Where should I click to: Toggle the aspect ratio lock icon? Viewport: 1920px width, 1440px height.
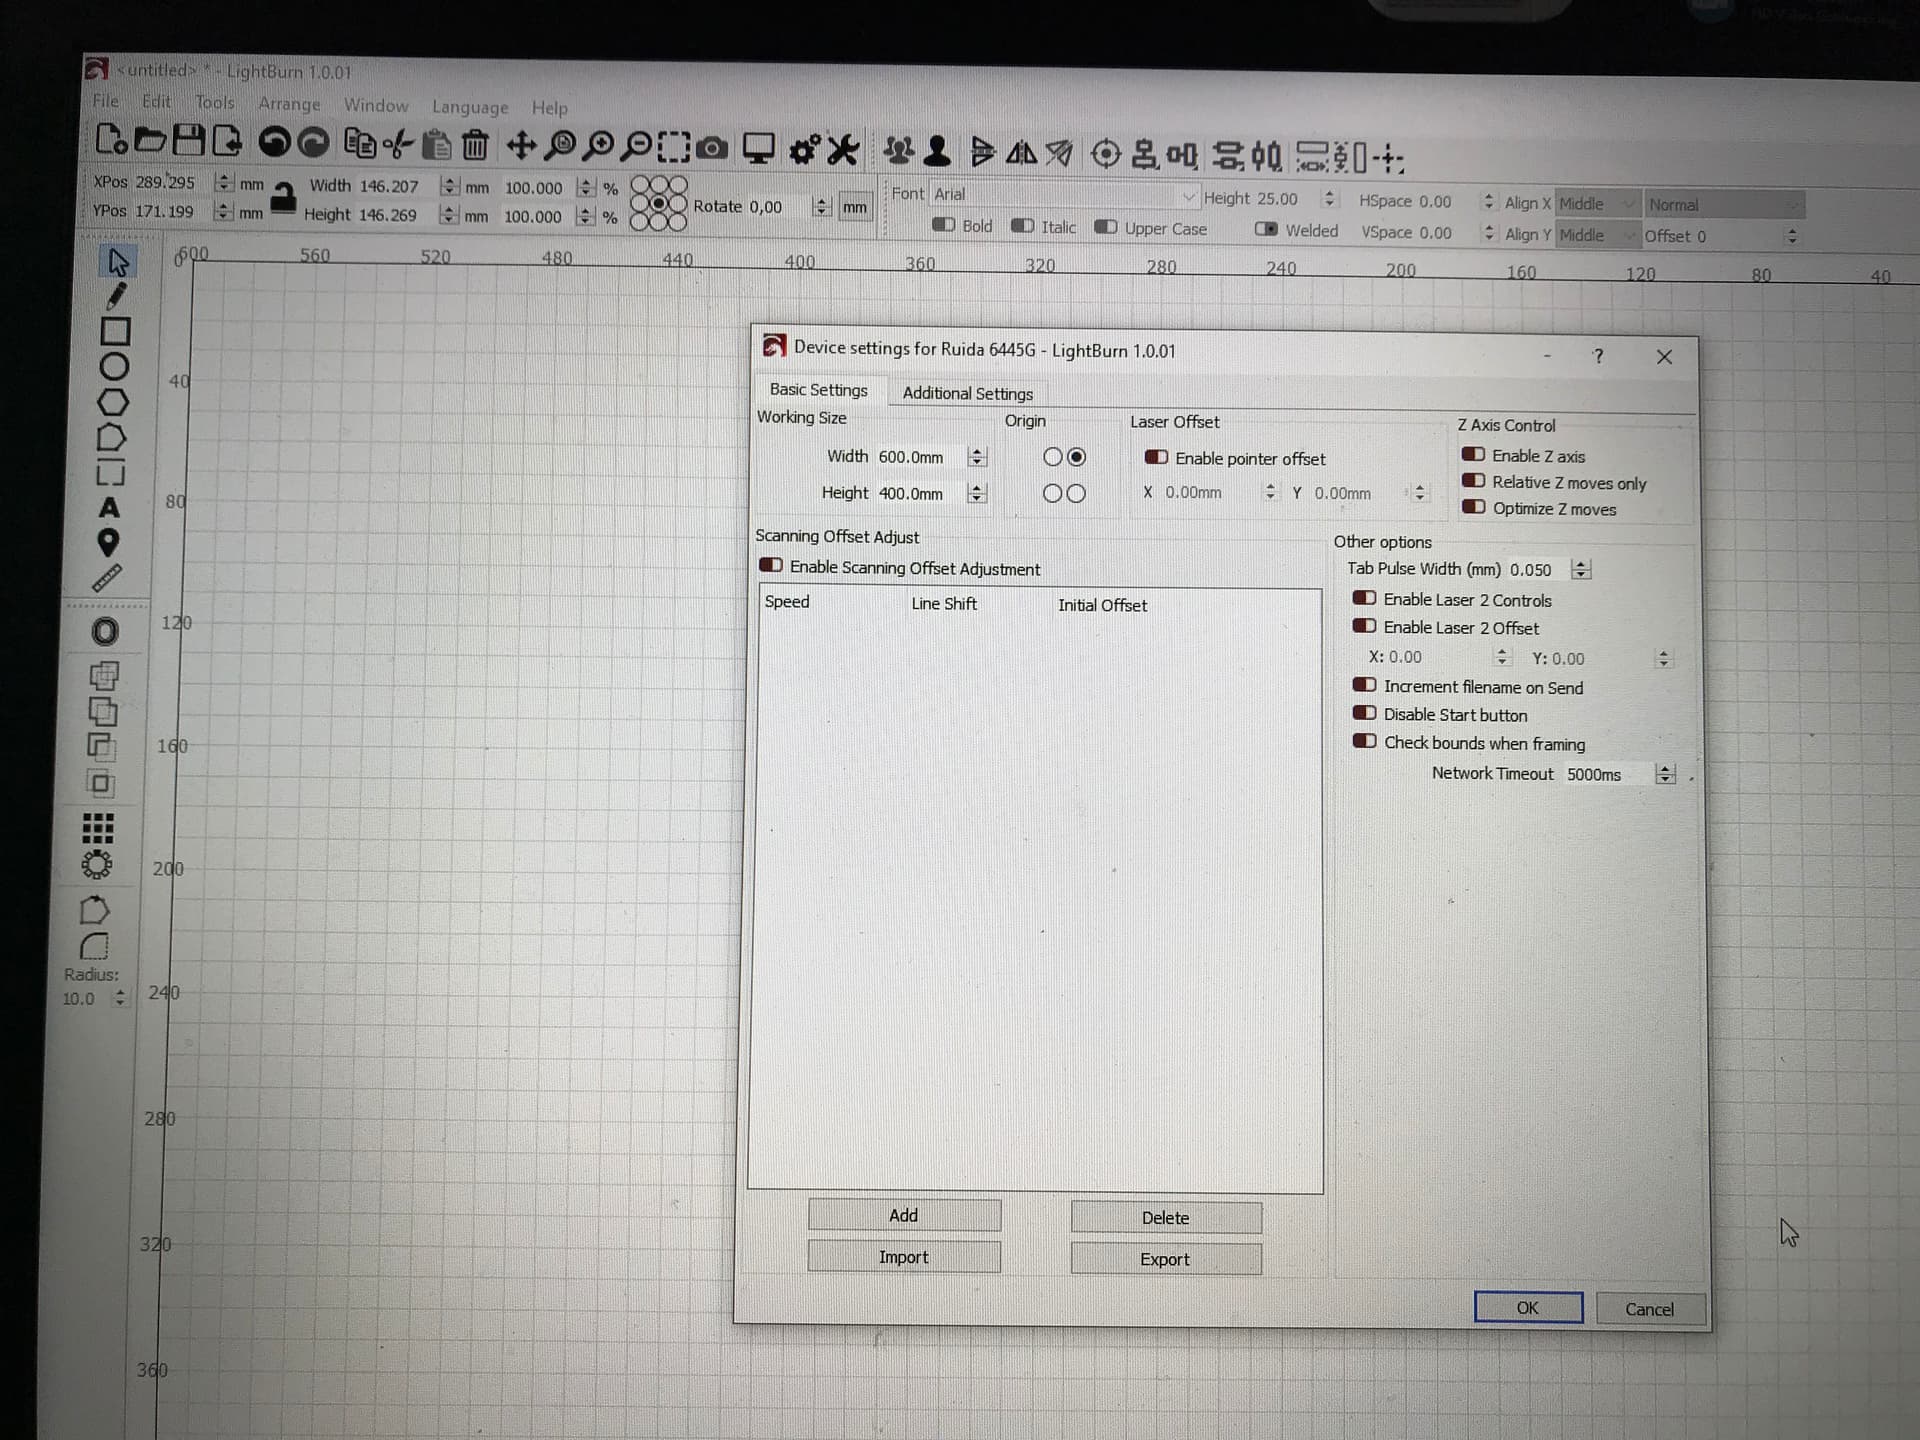point(284,197)
